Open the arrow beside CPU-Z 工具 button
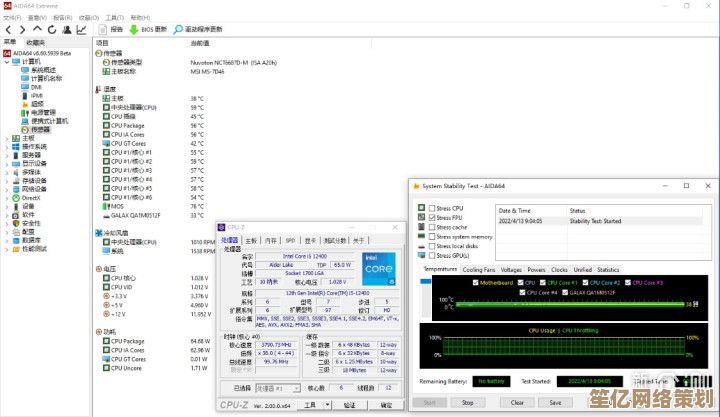This screenshot has height=417, width=720. (x=327, y=405)
